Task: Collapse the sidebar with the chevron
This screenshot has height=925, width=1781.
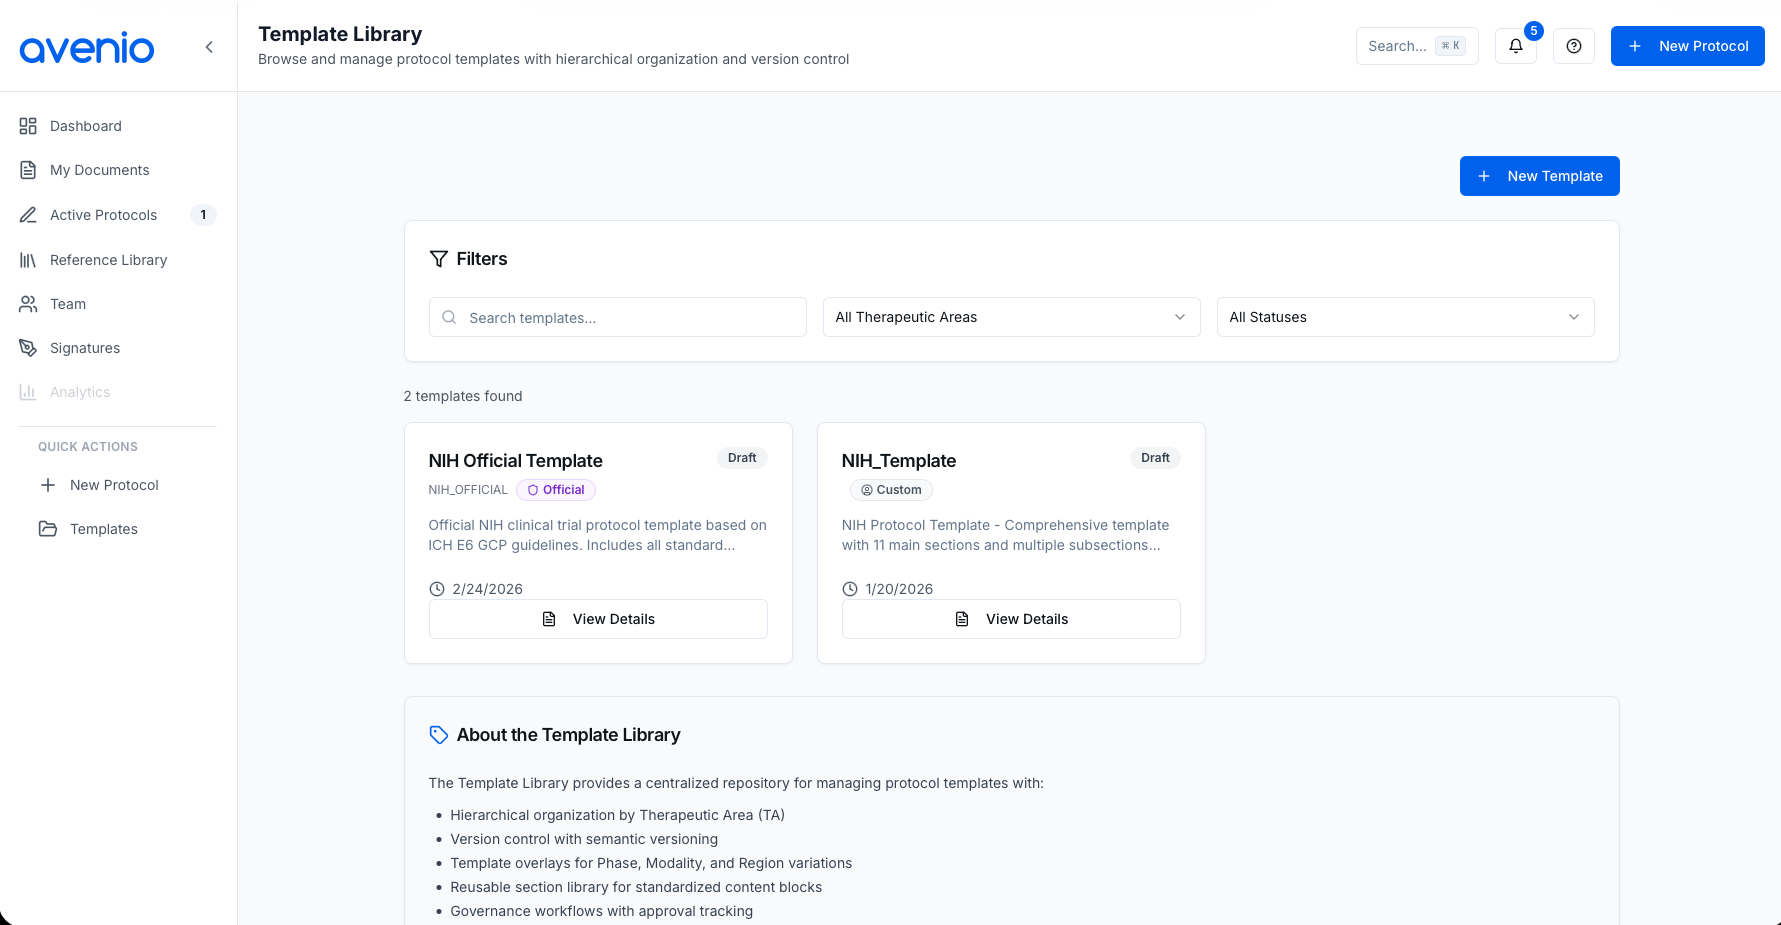Action: click(209, 47)
